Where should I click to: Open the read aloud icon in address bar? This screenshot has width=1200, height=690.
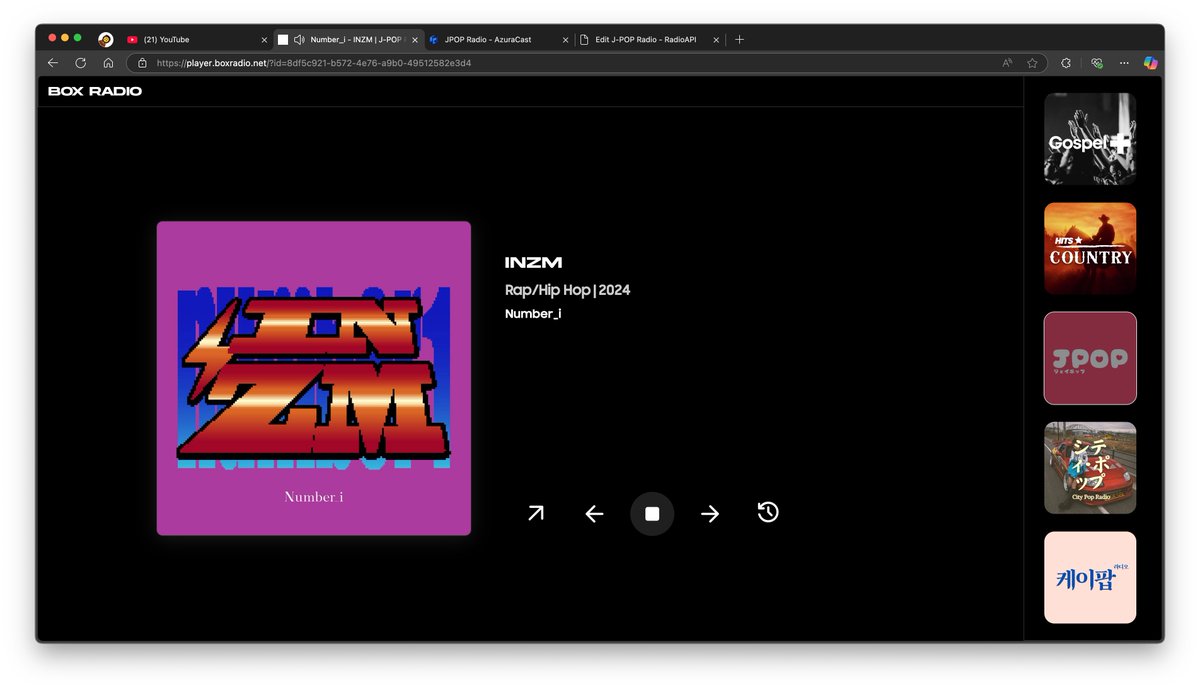coord(1007,63)
